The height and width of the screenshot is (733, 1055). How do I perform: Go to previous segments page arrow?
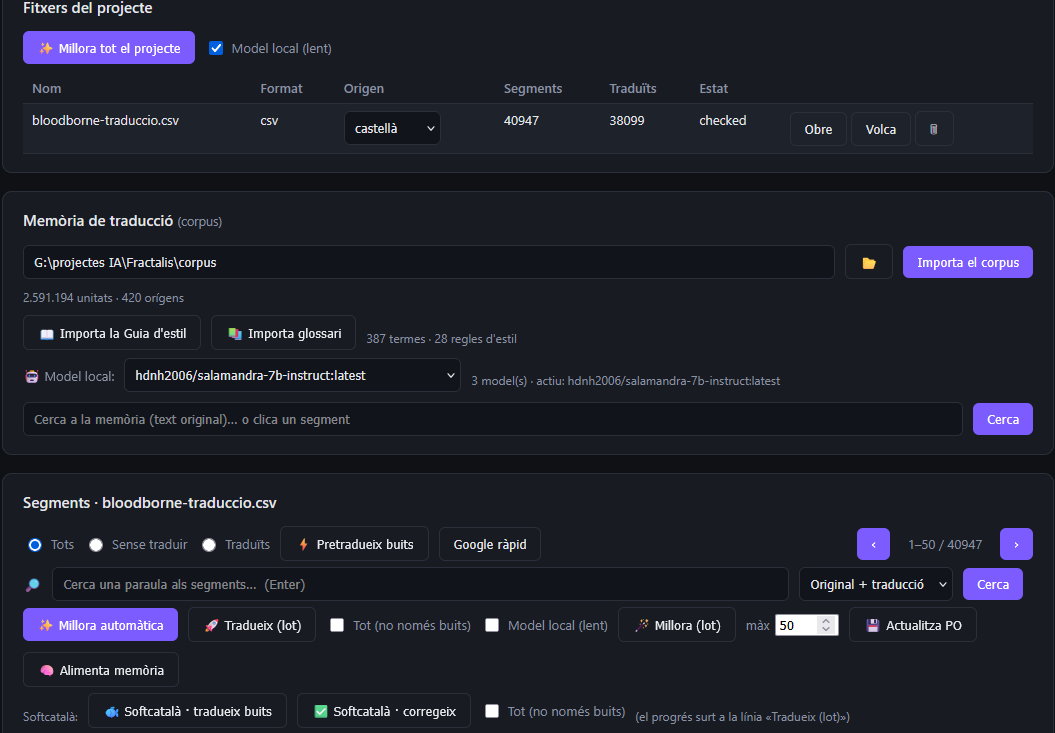[x=873, y=544]
